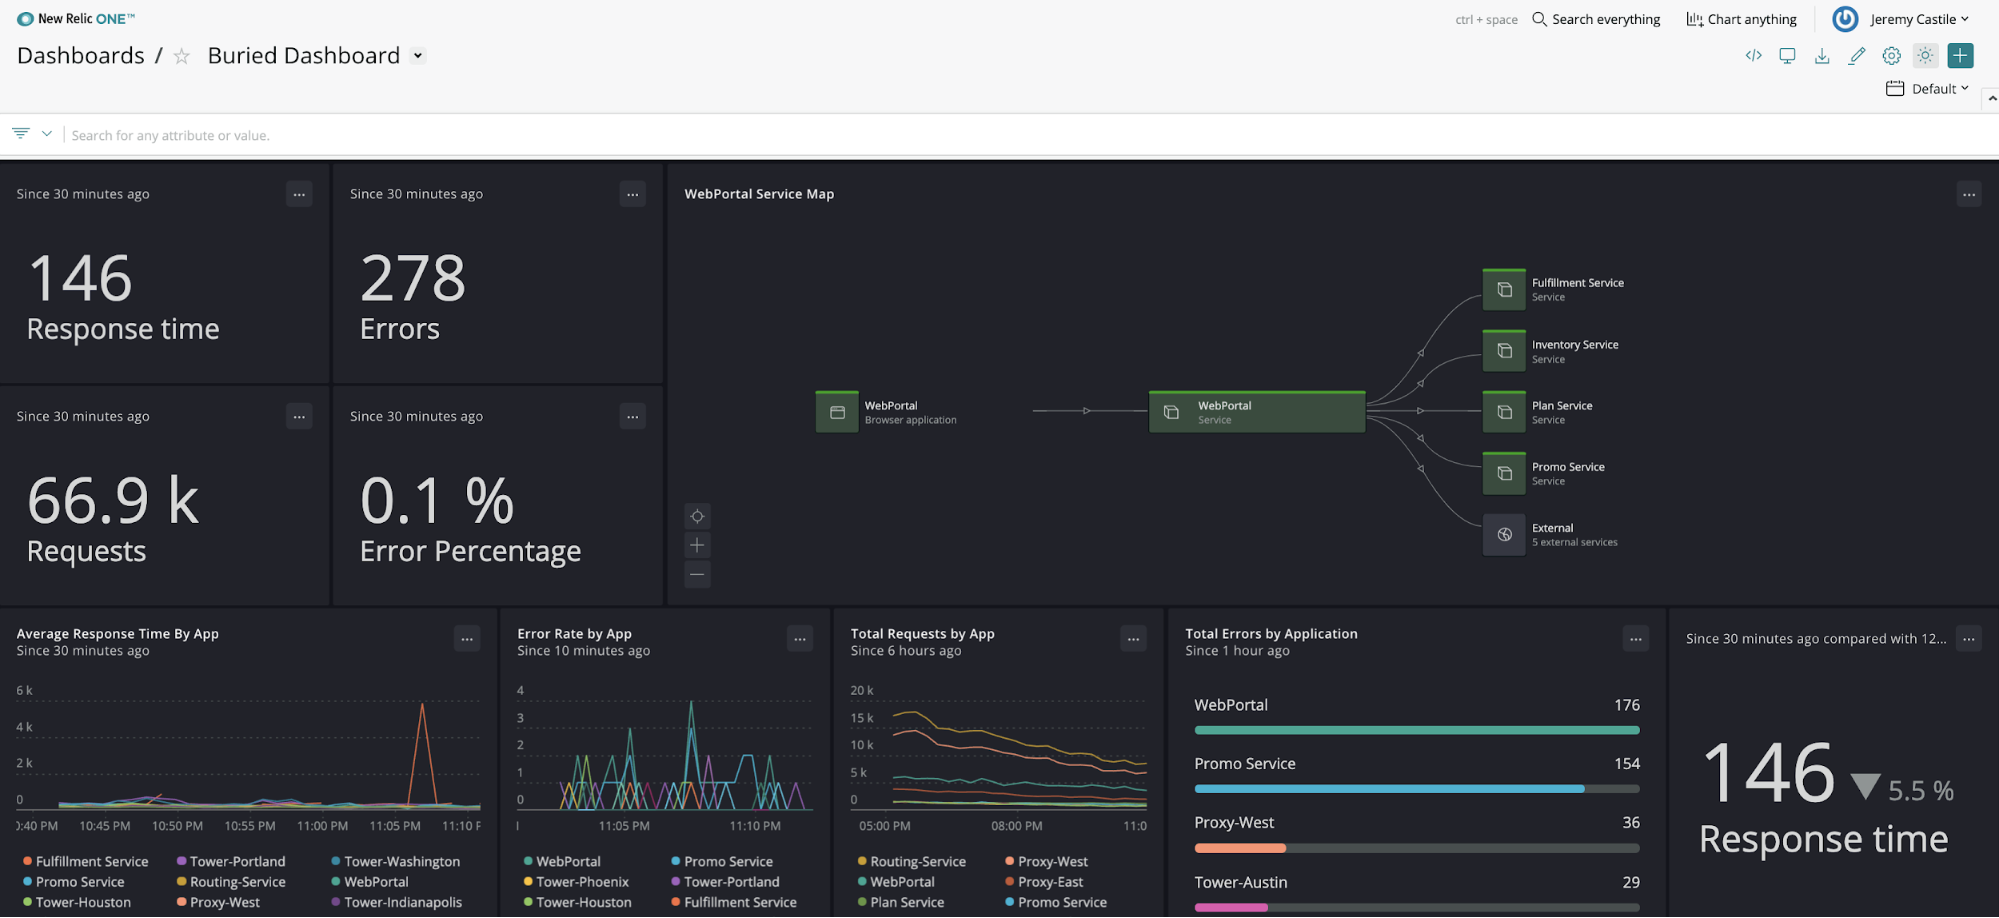Click the filter icon in the search bar
Viewport: 1999px width, 918px height.
(x=21, y=134)
